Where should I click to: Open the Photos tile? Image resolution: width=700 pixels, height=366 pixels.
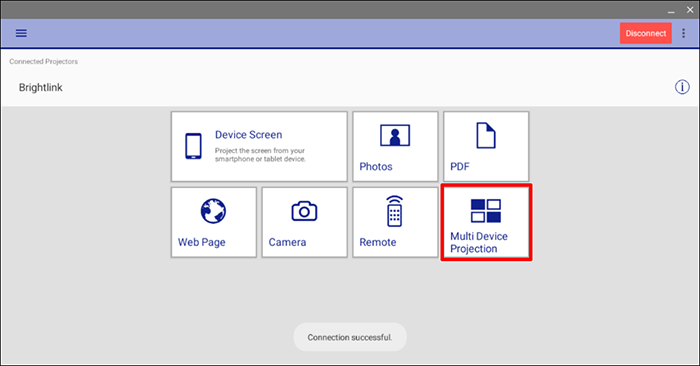395,146
